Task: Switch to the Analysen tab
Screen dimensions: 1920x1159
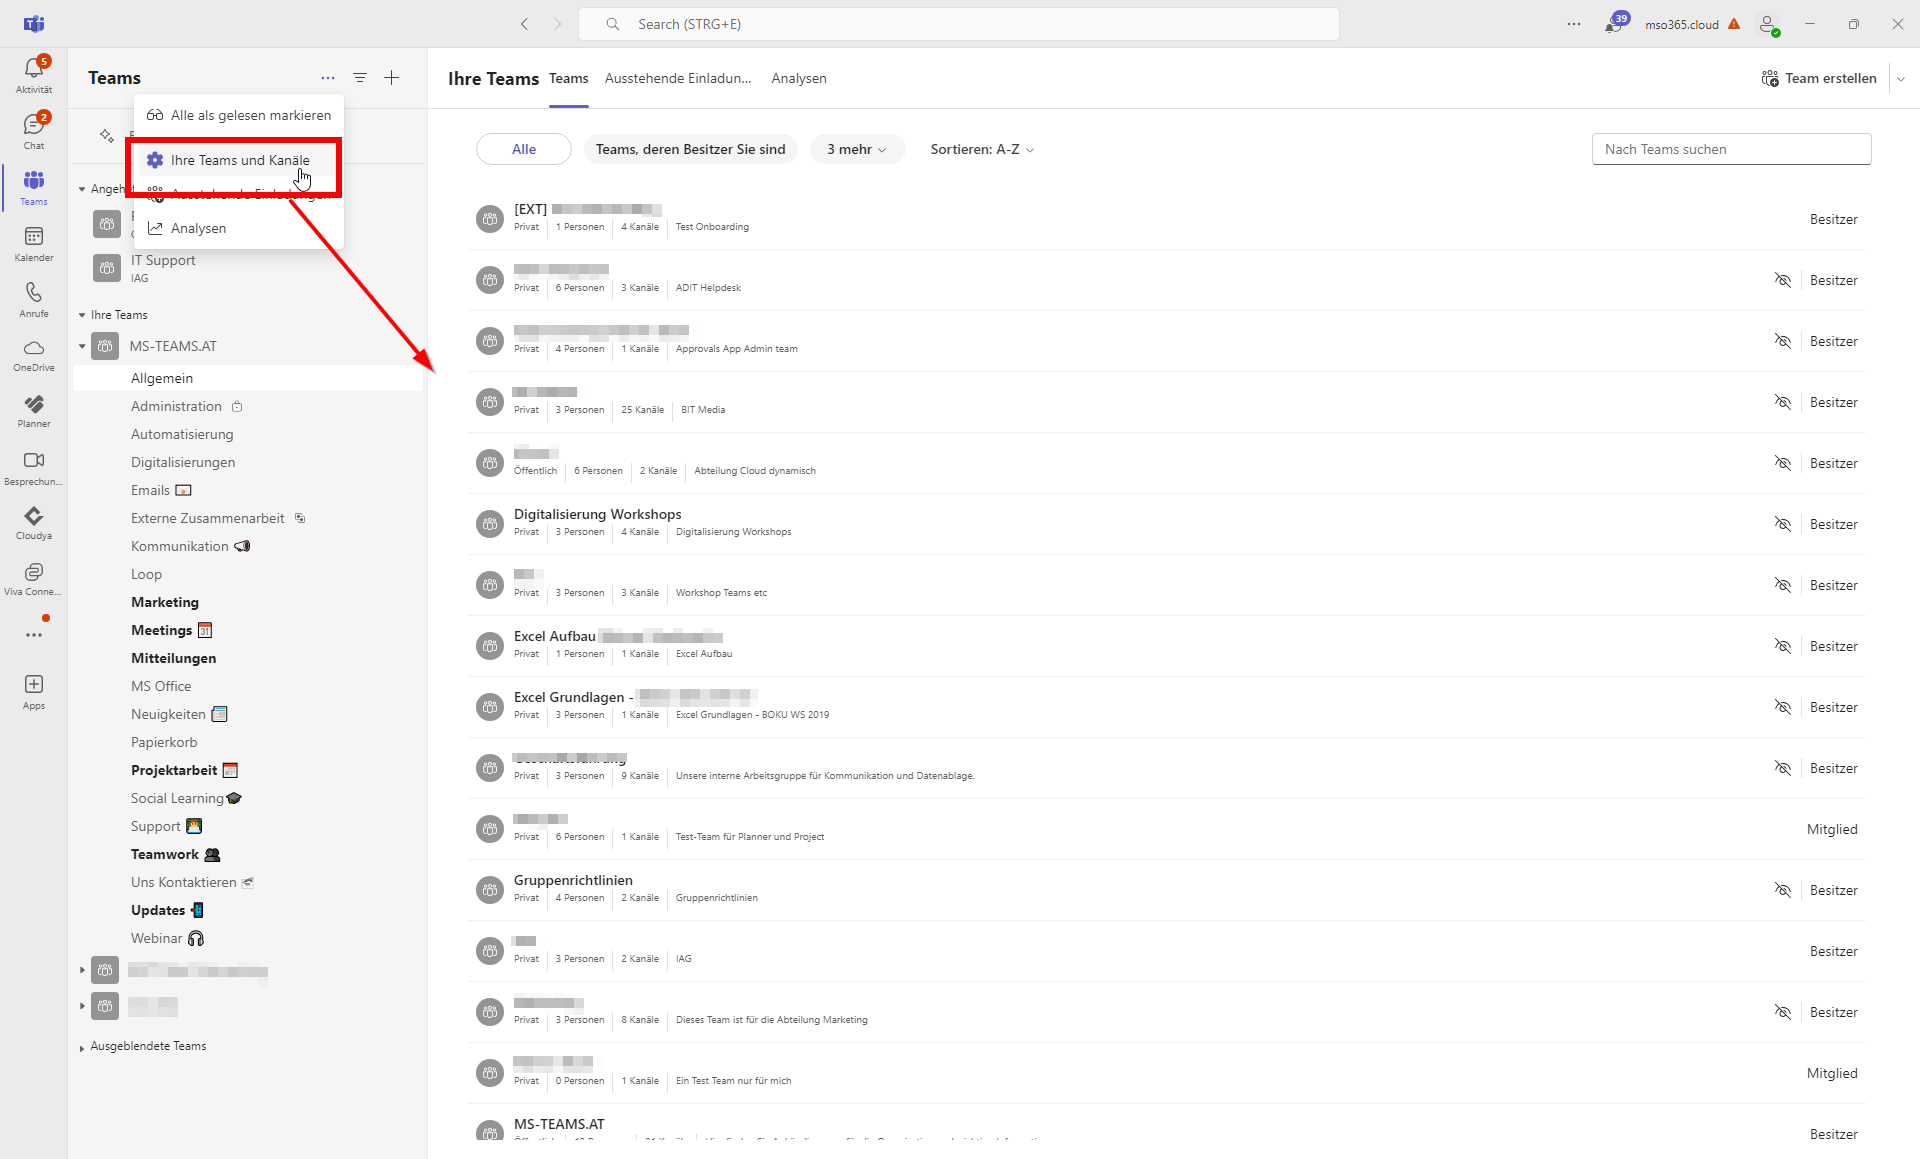Action: (x=799, y=78)
